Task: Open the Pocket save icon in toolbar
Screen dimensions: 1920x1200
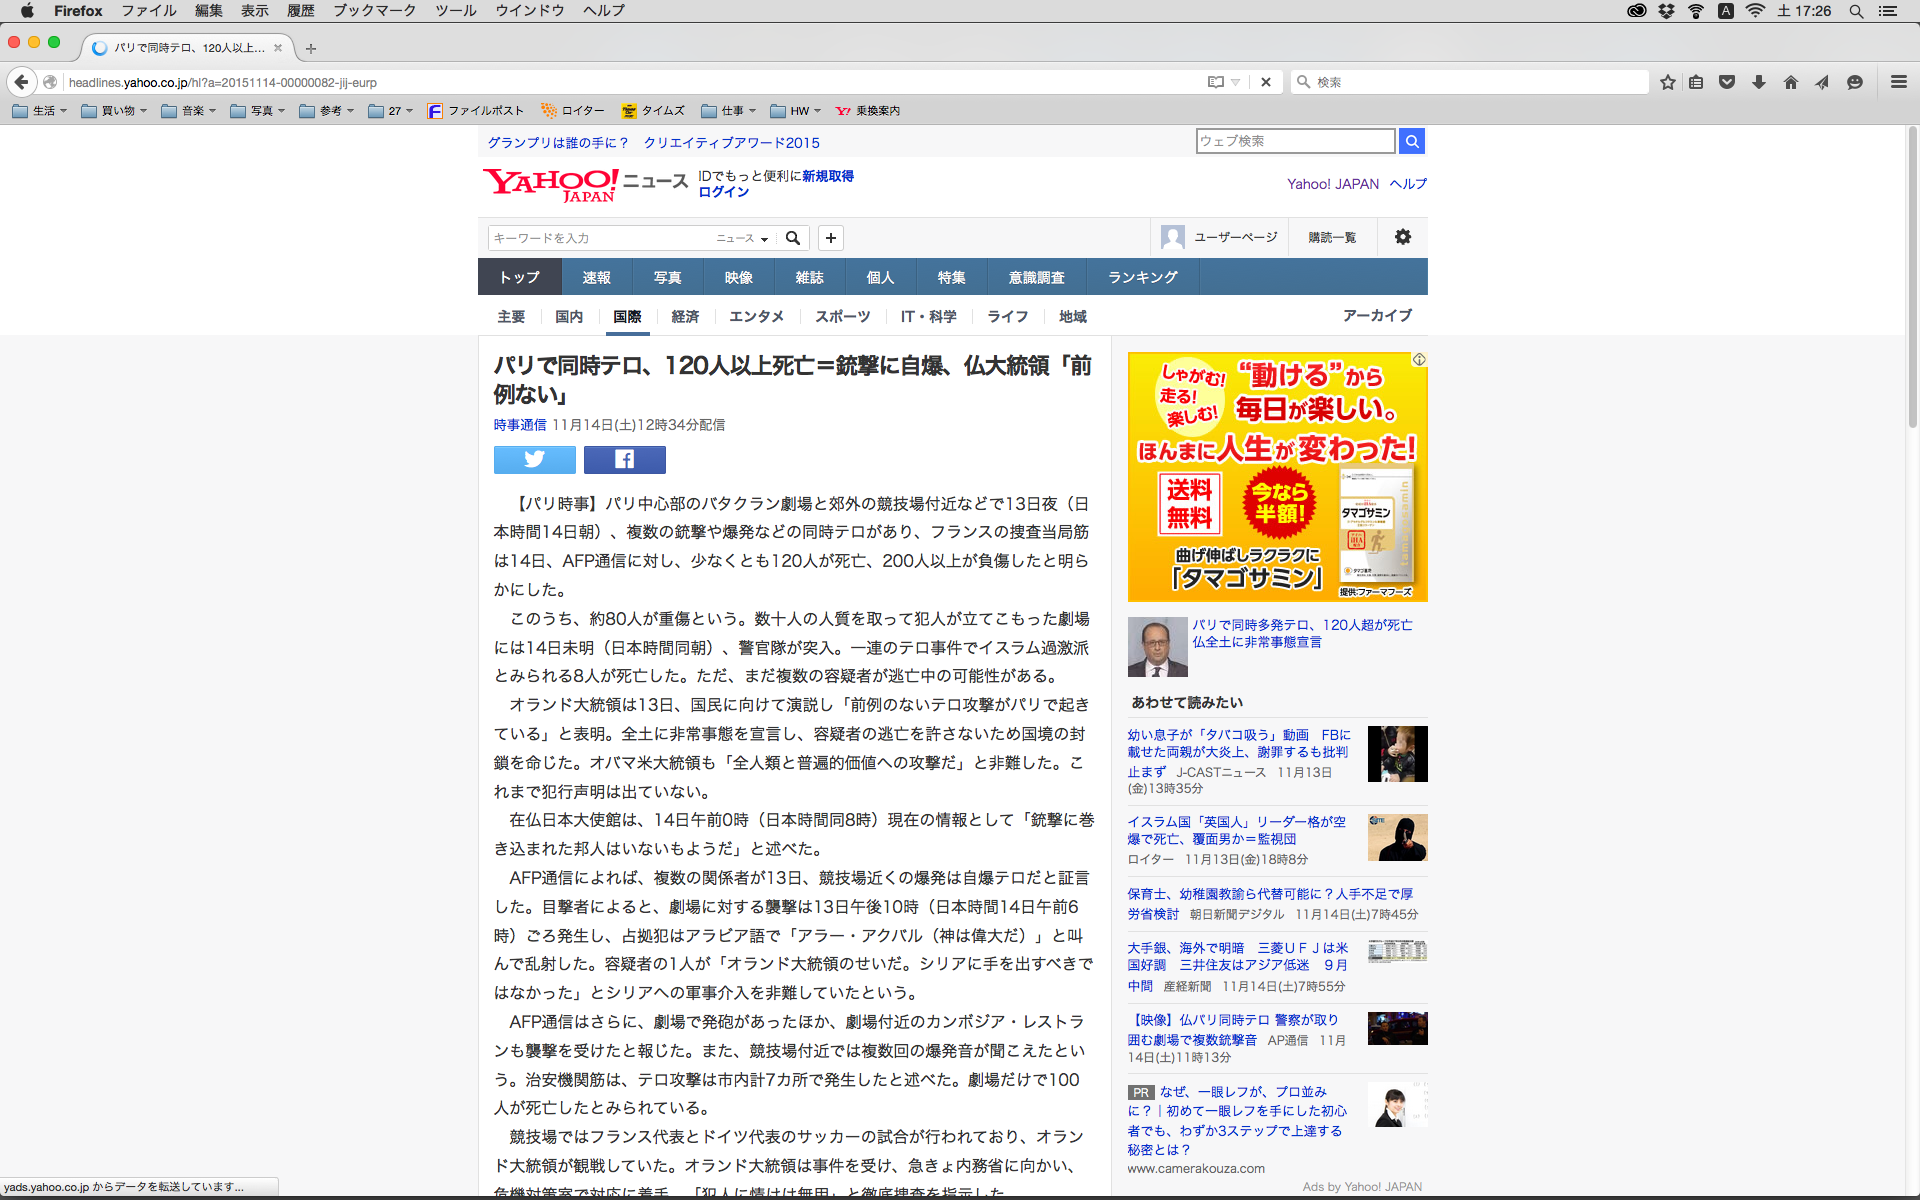Action: click(1726, 82)
